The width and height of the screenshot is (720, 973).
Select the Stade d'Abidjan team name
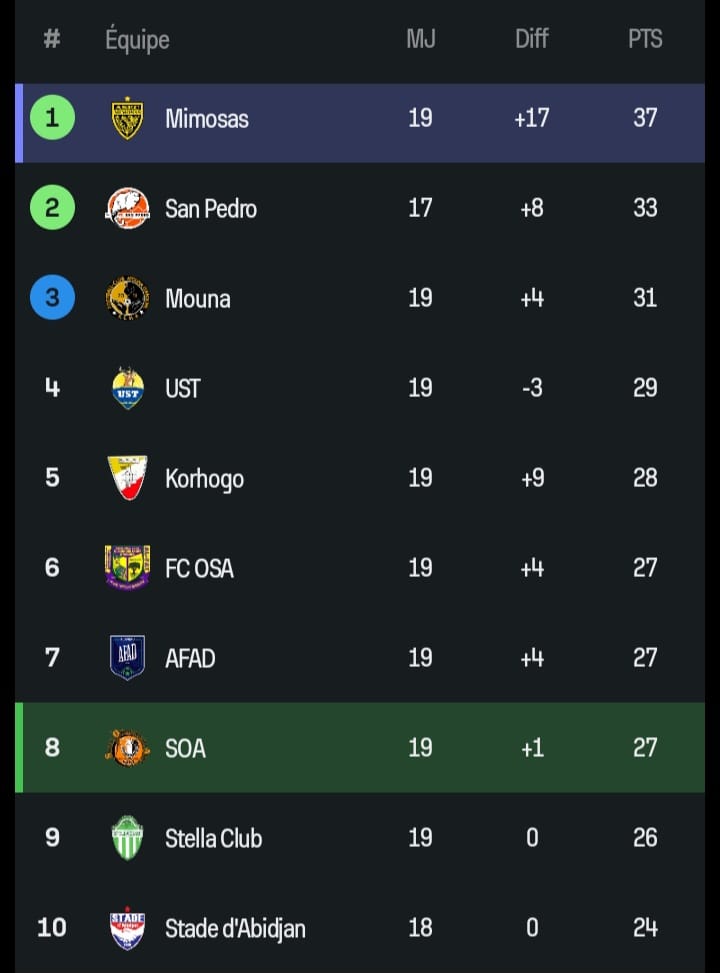235,928
